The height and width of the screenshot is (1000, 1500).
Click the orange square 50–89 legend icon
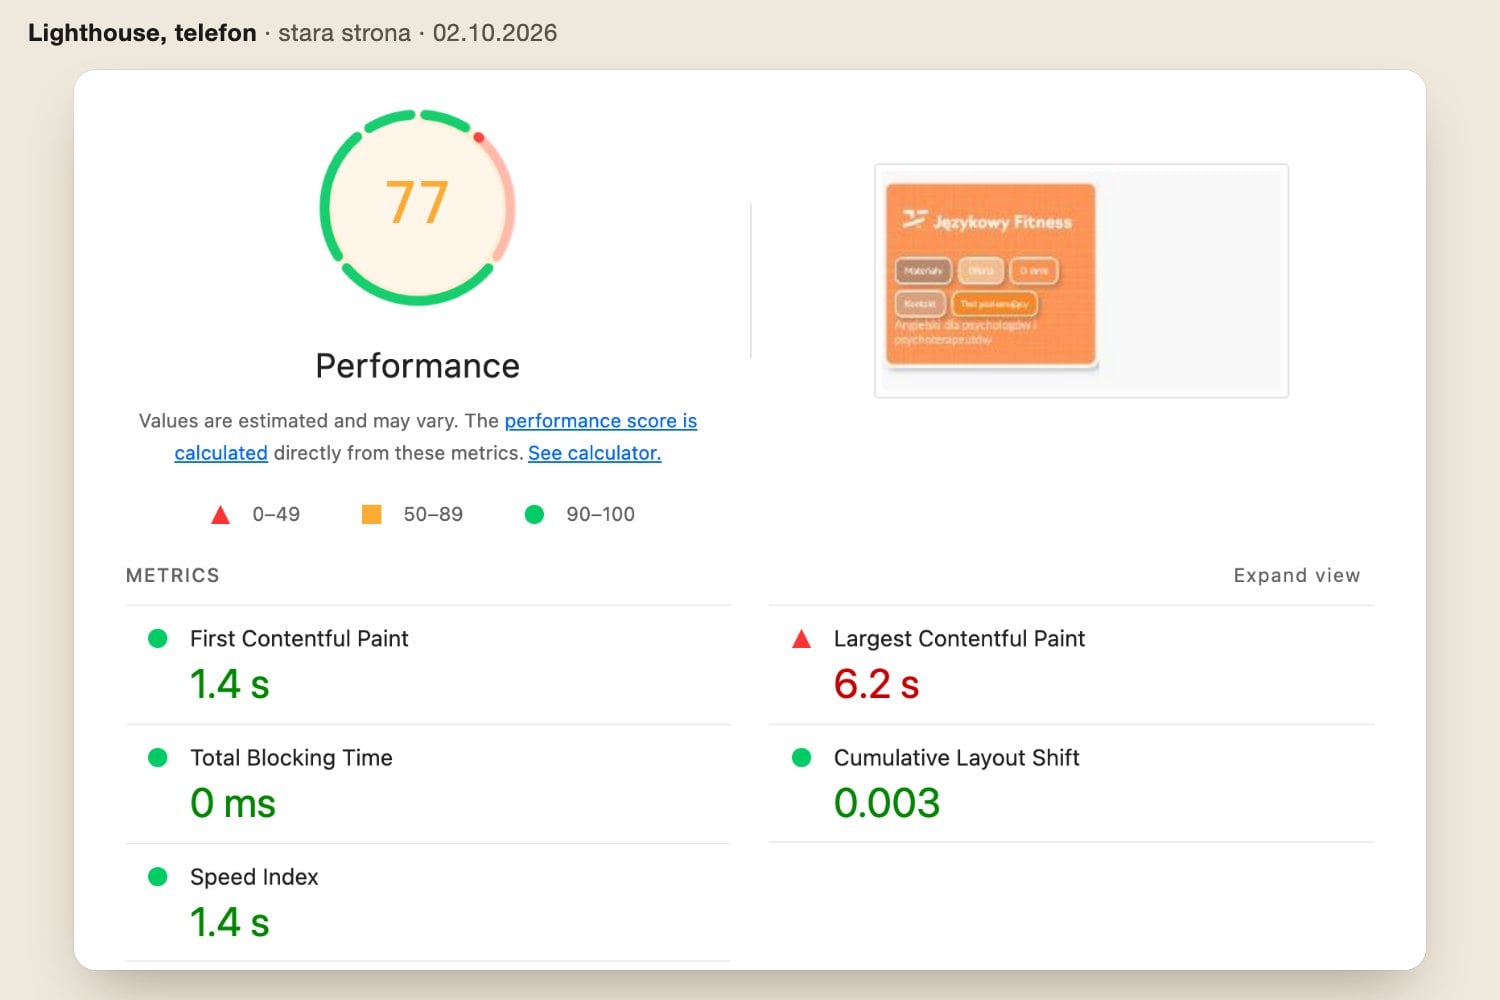[x=371, y=514]
